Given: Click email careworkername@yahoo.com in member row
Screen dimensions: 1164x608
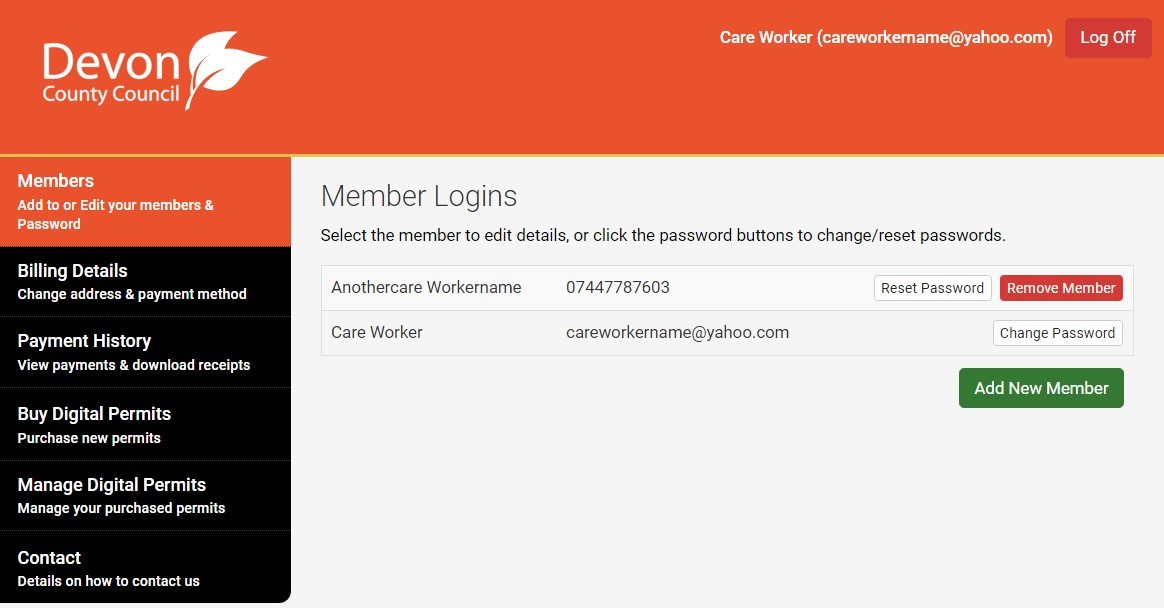Looking at the screenshot, I should 677,333.
